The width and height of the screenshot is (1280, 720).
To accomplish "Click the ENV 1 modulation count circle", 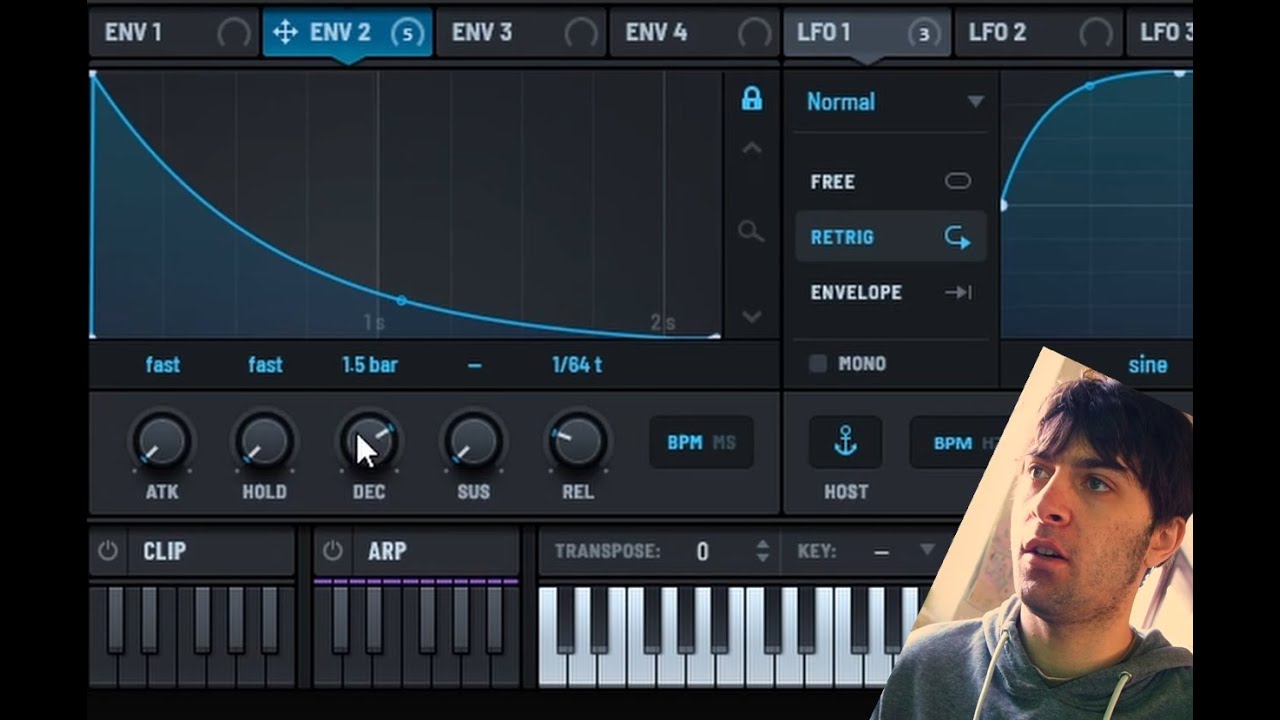I will [234, 33].
